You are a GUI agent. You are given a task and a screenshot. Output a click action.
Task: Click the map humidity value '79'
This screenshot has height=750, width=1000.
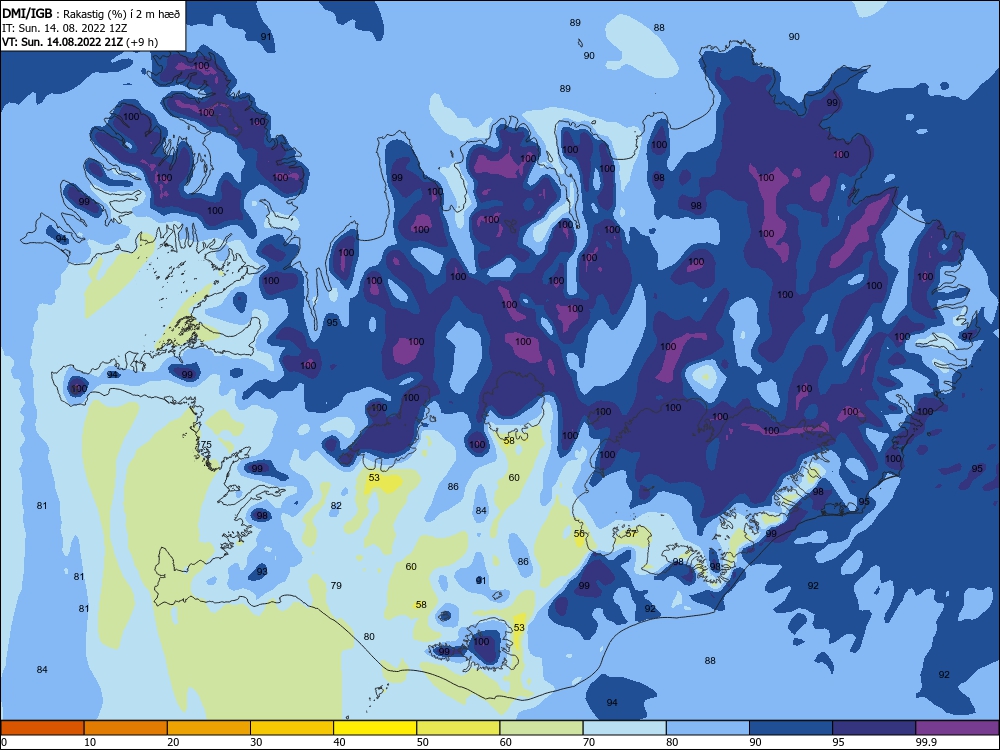tap(336, 585)
